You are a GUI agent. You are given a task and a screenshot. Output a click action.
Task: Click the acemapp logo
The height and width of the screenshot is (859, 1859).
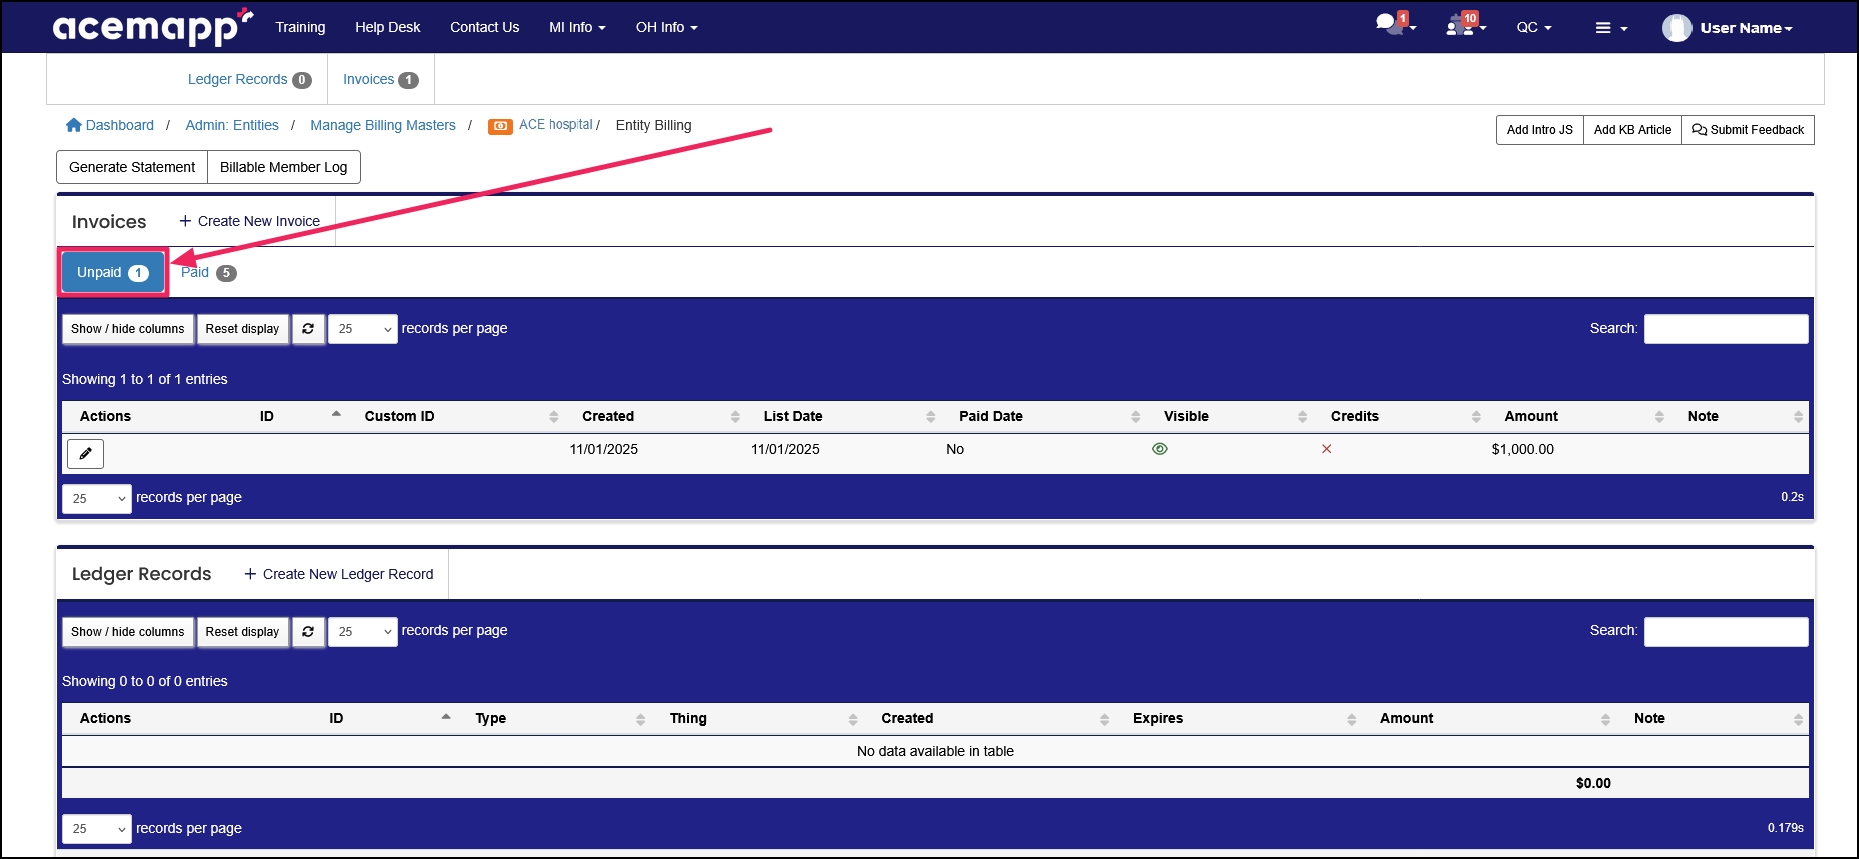(153, 27)
